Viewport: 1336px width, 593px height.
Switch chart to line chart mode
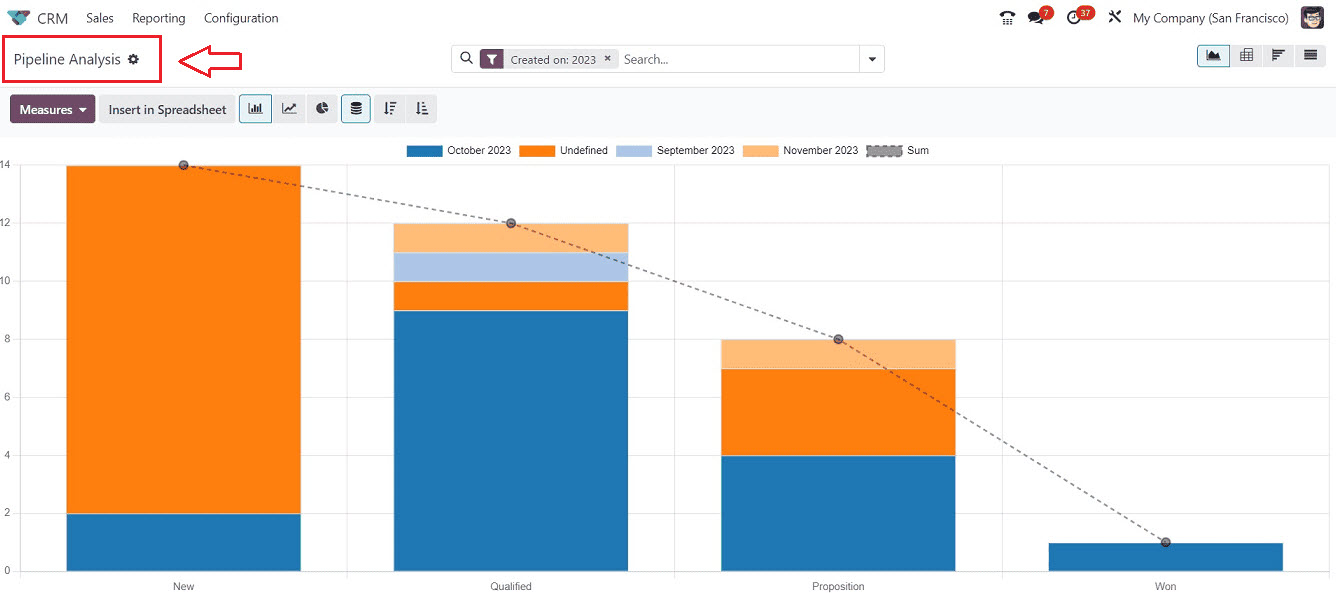pos(289,109)
